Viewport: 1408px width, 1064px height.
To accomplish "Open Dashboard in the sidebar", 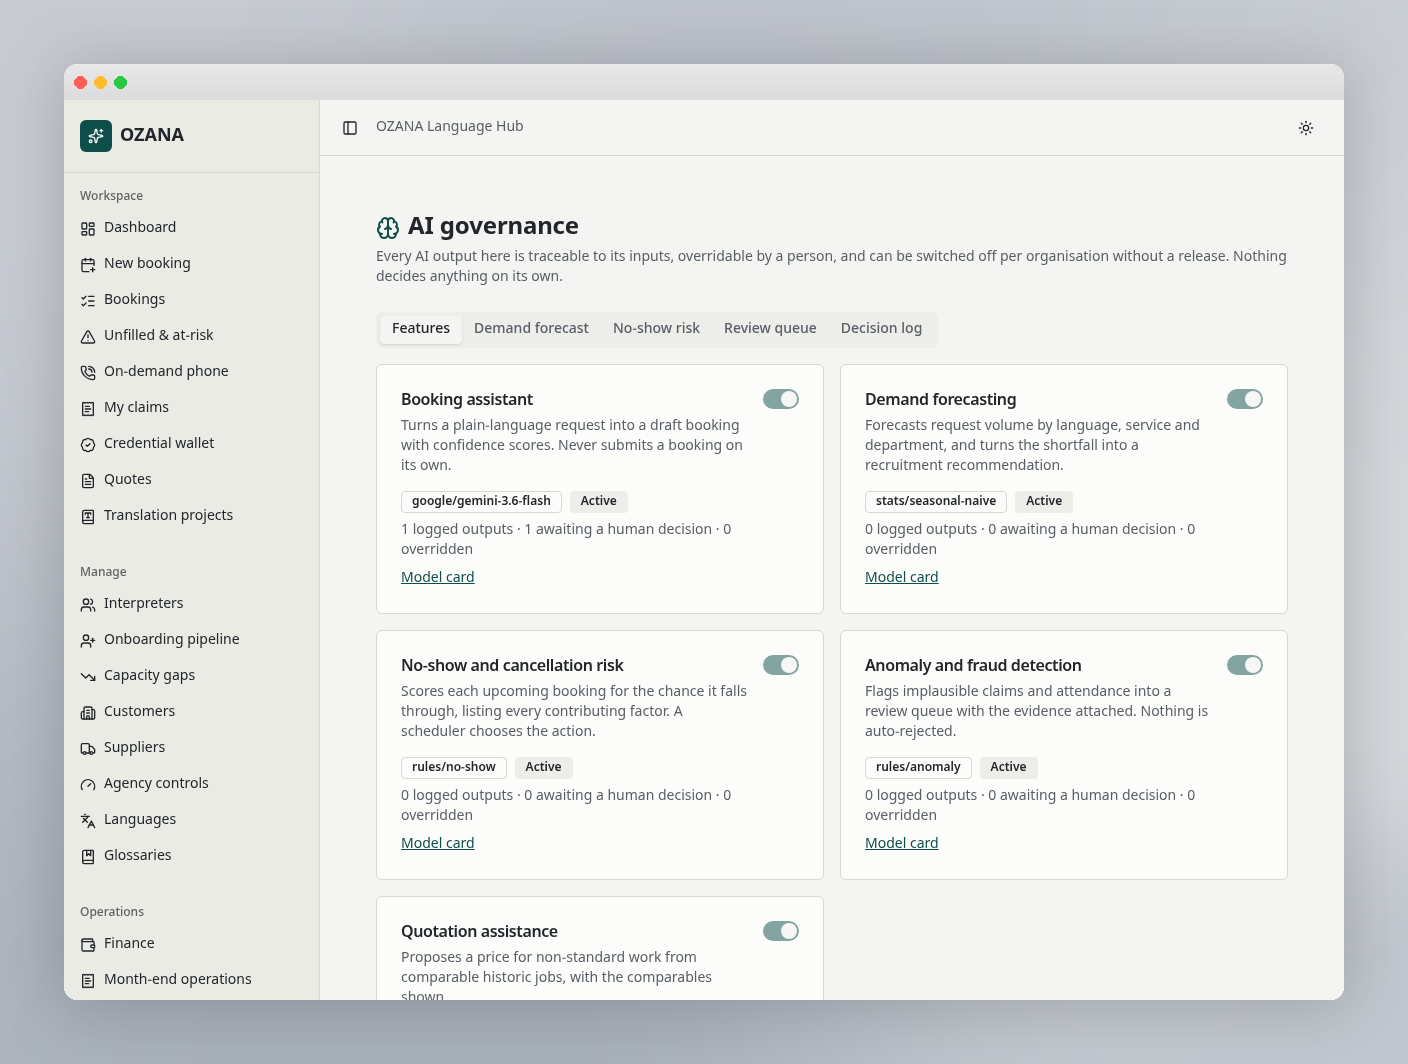I will [x=191, y=228].
